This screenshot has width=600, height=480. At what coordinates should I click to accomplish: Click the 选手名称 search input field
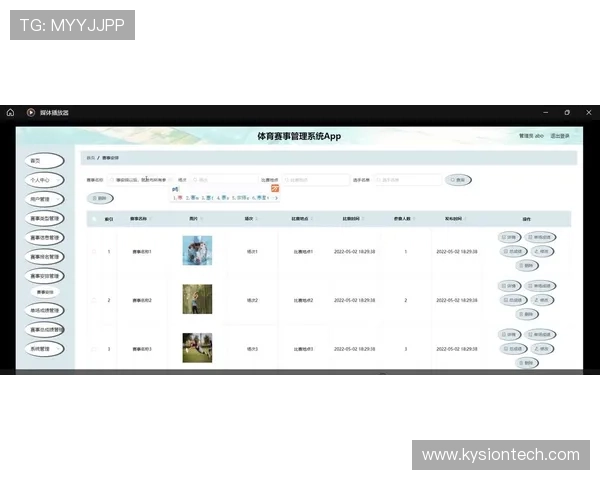[x=408, y=180]
